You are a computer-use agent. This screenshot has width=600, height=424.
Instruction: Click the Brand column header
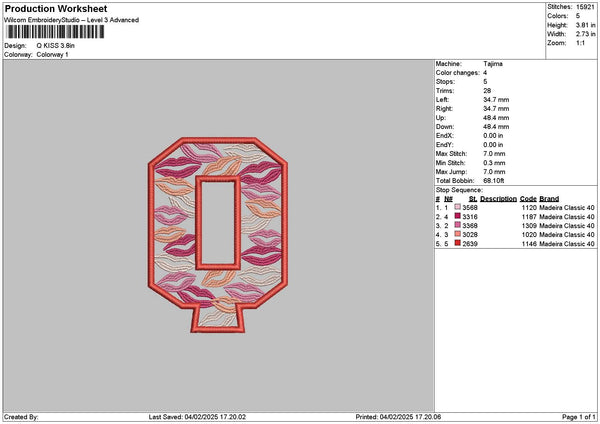pos(549,199)
